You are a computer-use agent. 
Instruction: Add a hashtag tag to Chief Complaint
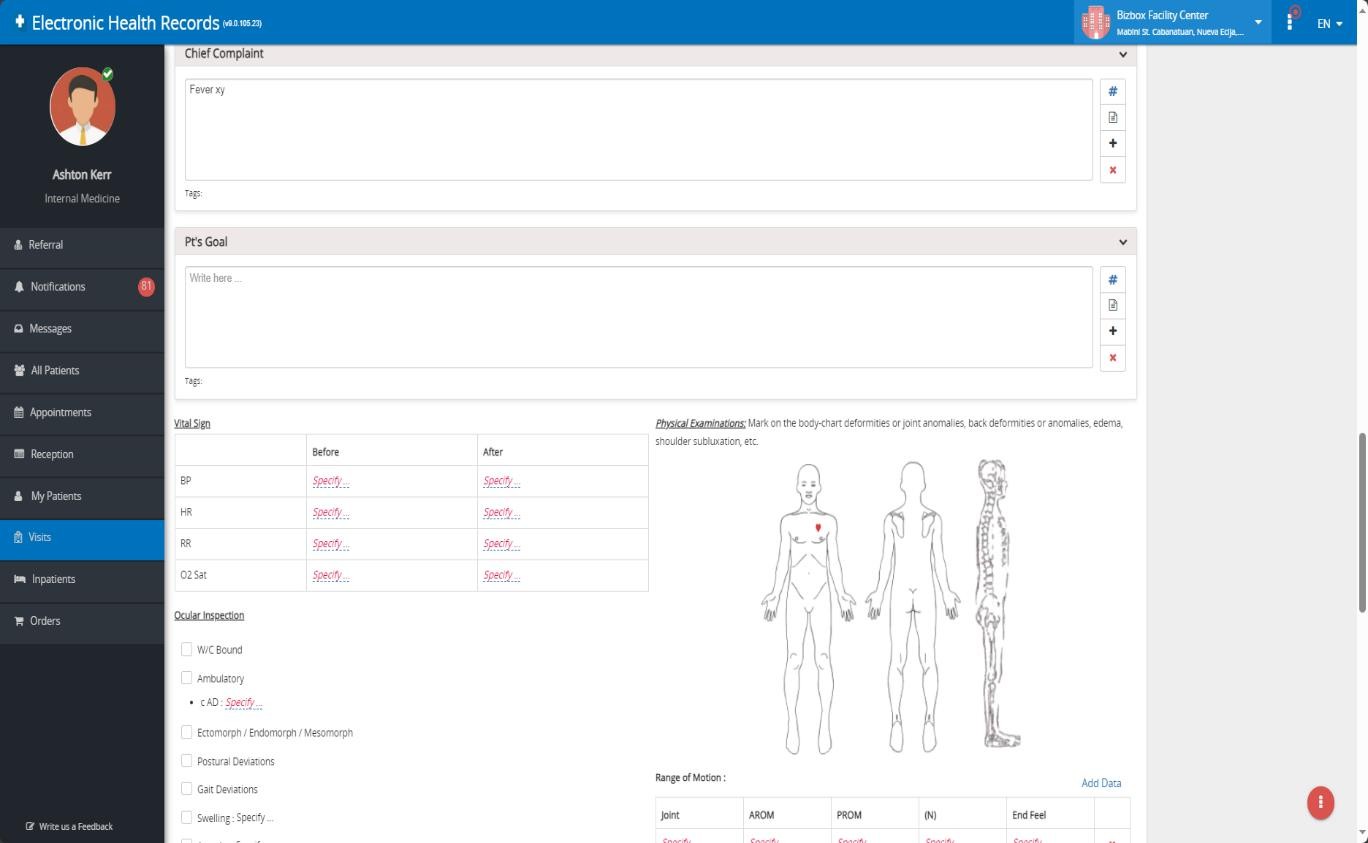pos(1112,90)
